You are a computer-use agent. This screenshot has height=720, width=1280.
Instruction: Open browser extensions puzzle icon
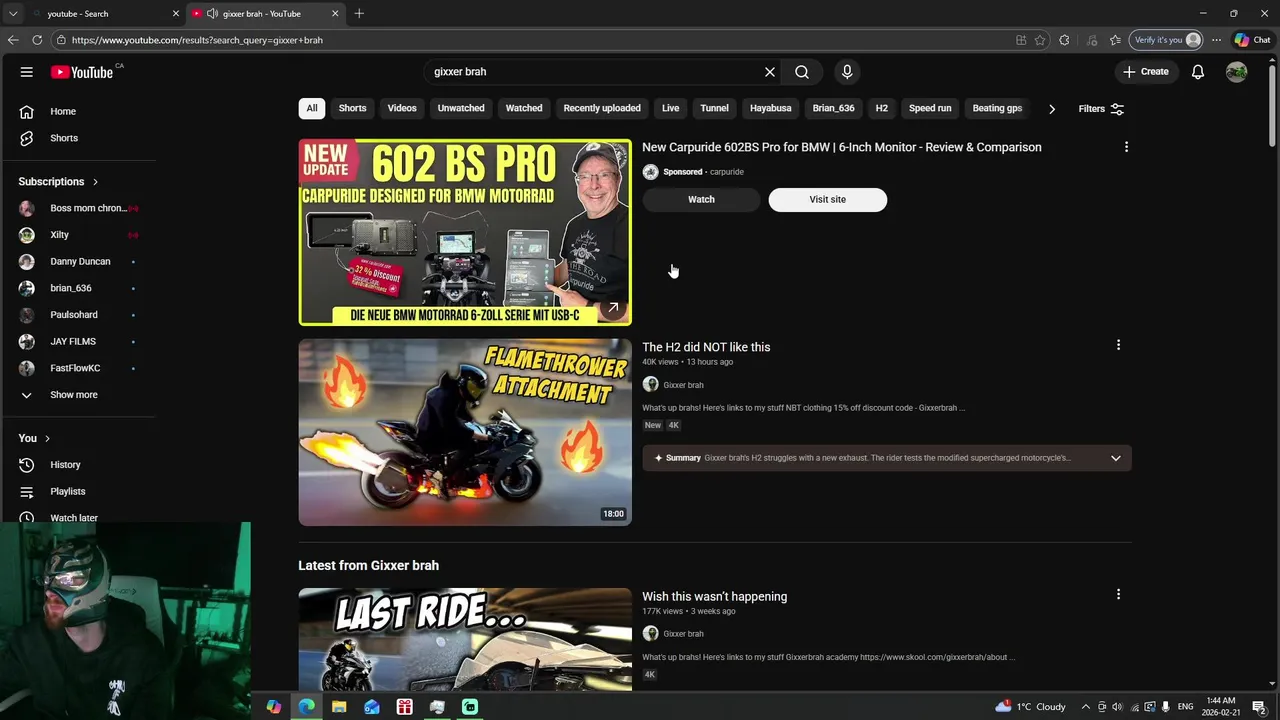pyautogui.click(x=1064, y=40)
